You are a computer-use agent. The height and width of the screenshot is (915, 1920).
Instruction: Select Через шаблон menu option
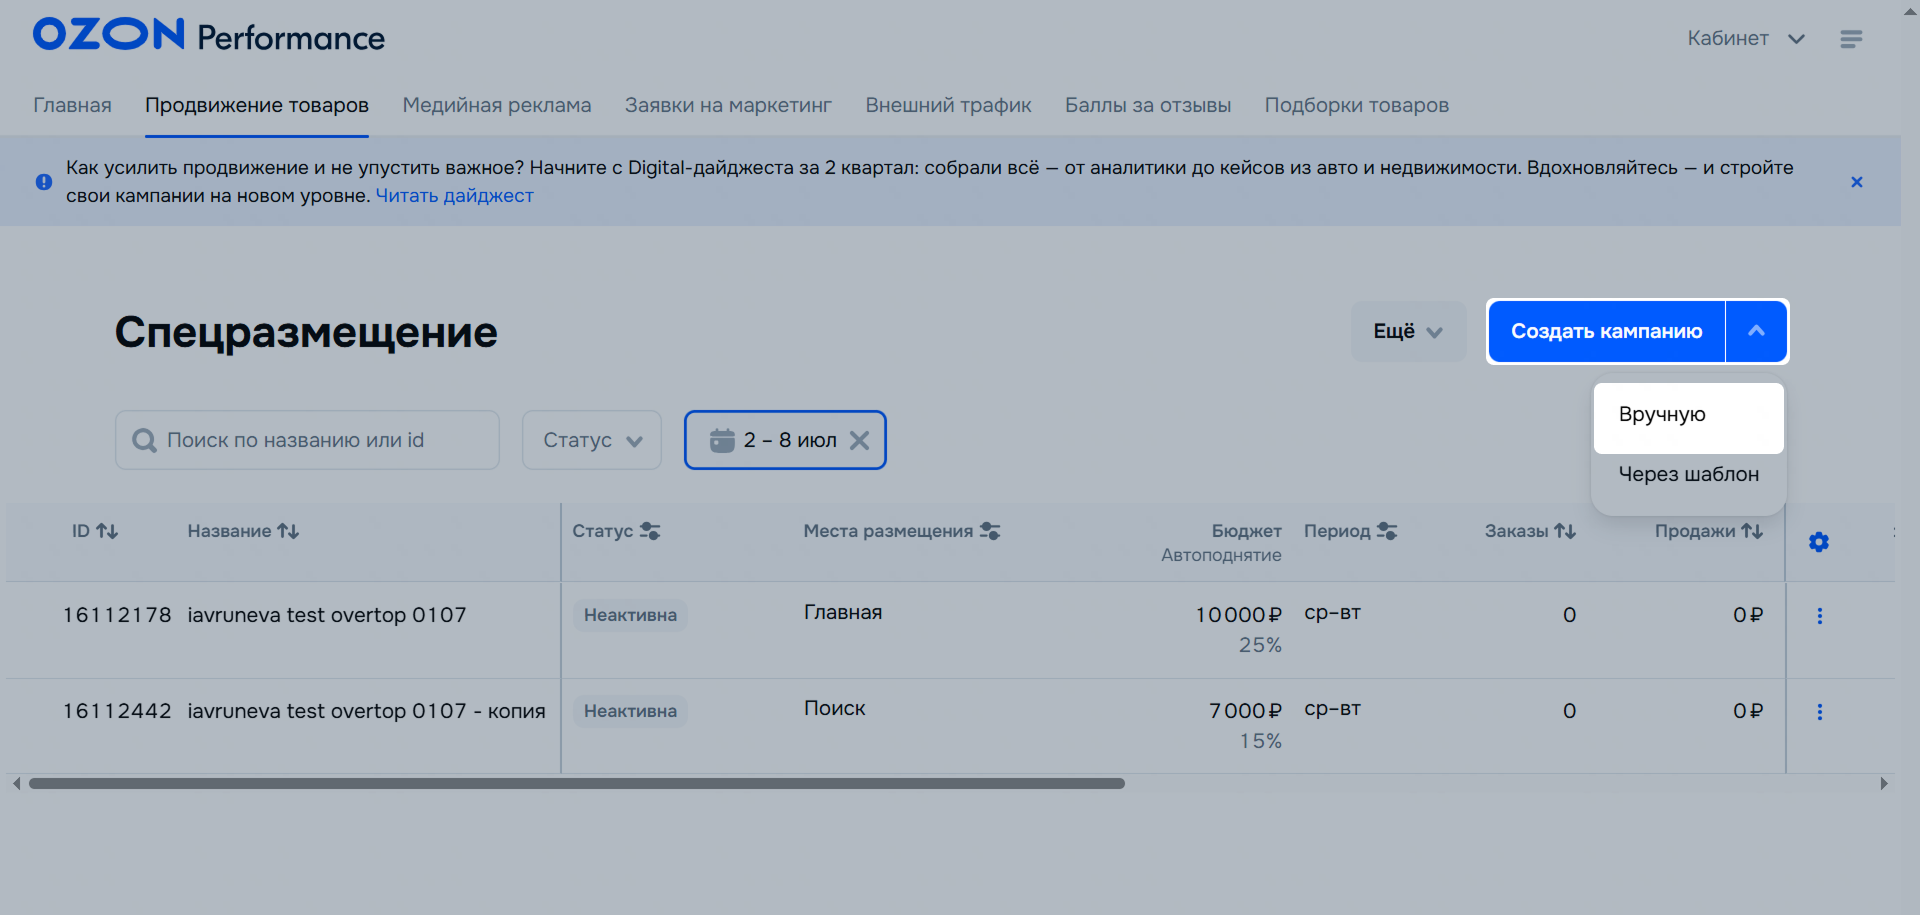[x=1688, y=475]
